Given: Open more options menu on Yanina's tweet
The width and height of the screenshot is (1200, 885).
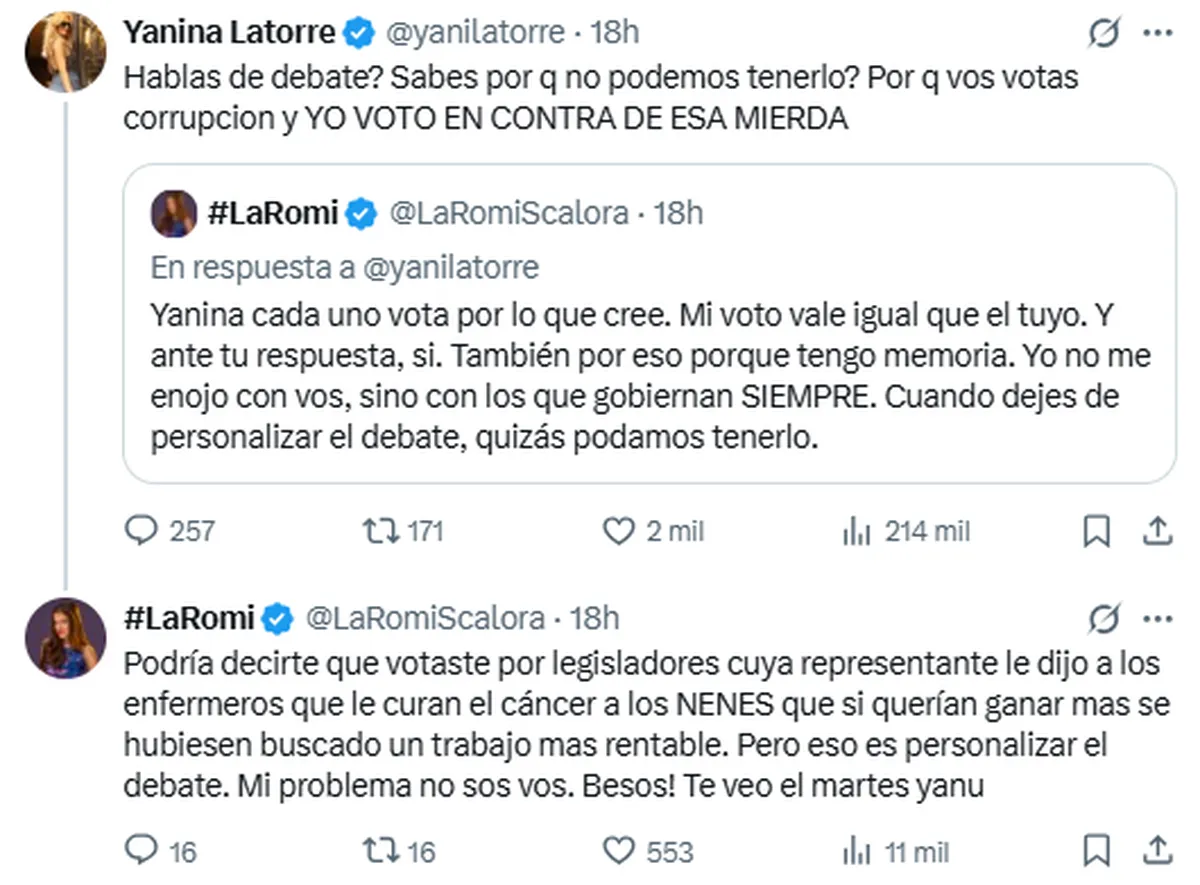Looking at the screenshot, I should click(1157, 34).
